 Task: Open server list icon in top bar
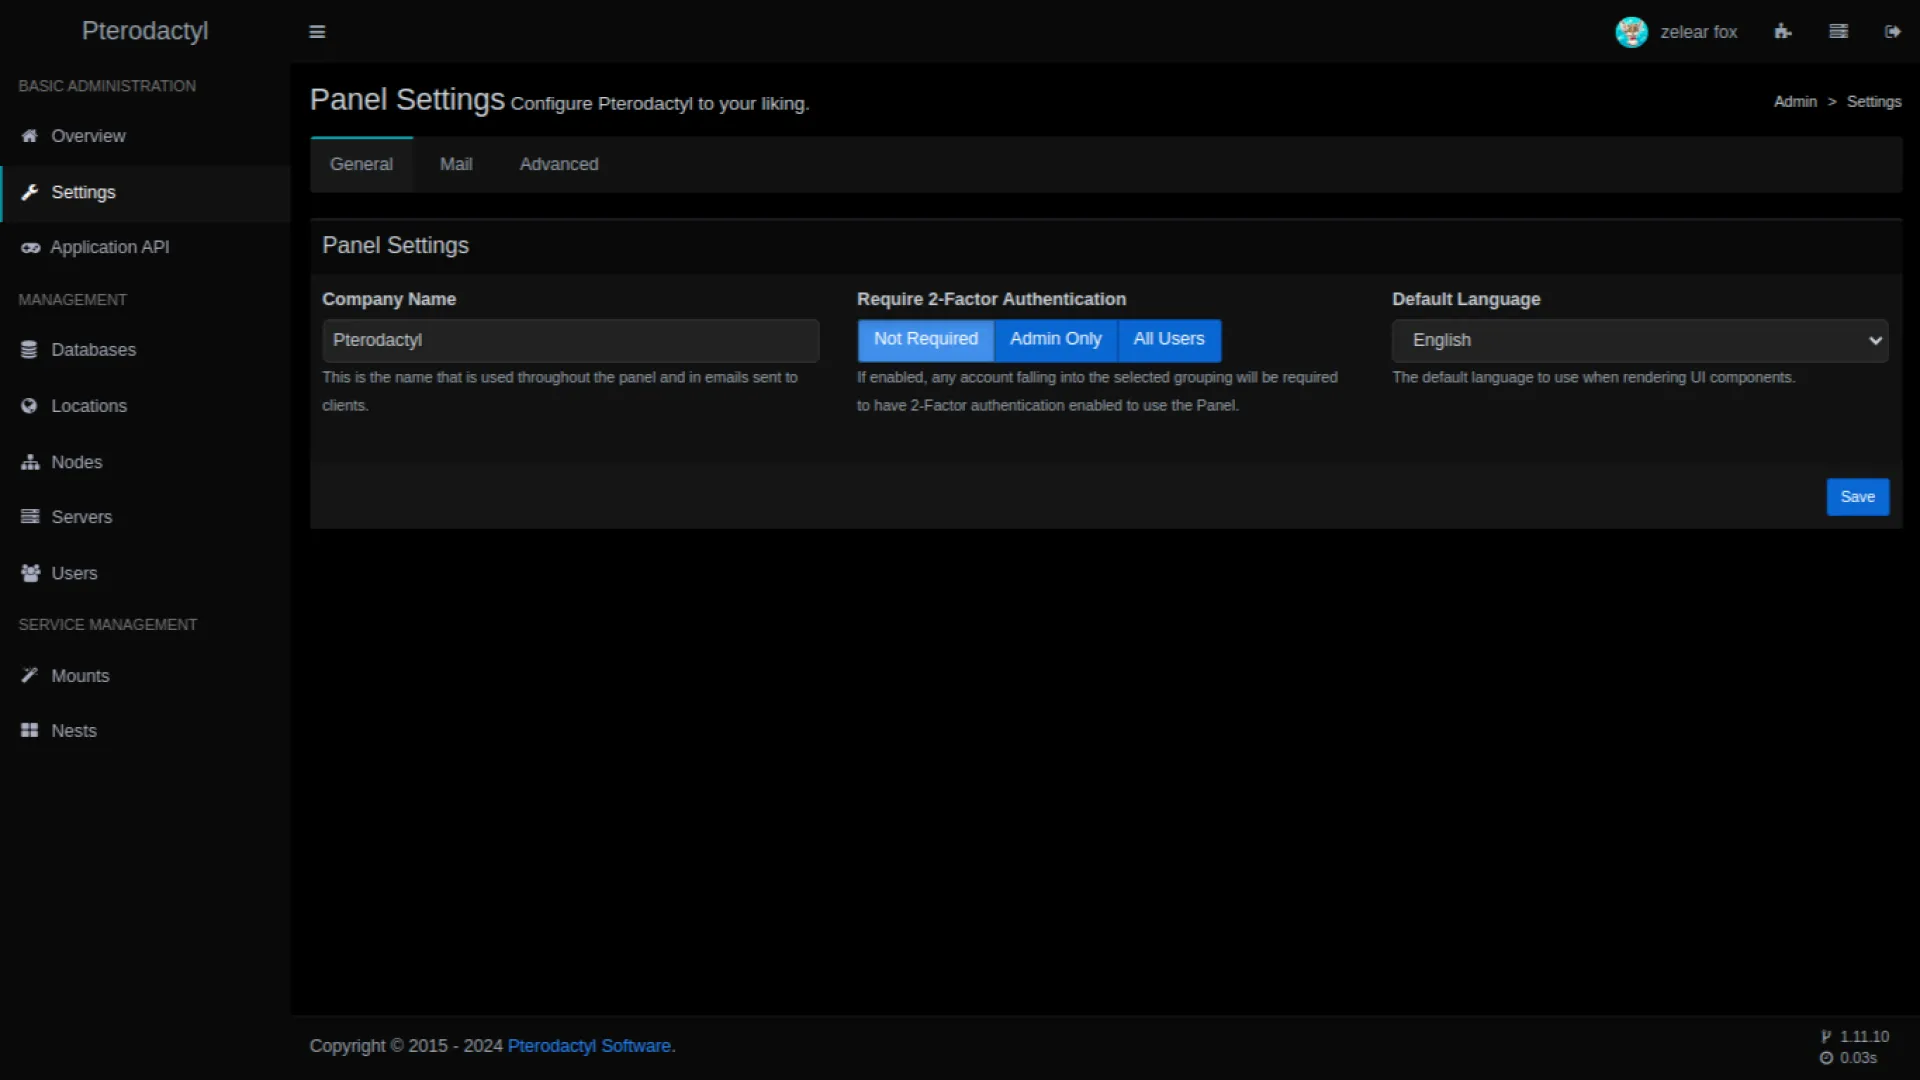point(1838,32)
